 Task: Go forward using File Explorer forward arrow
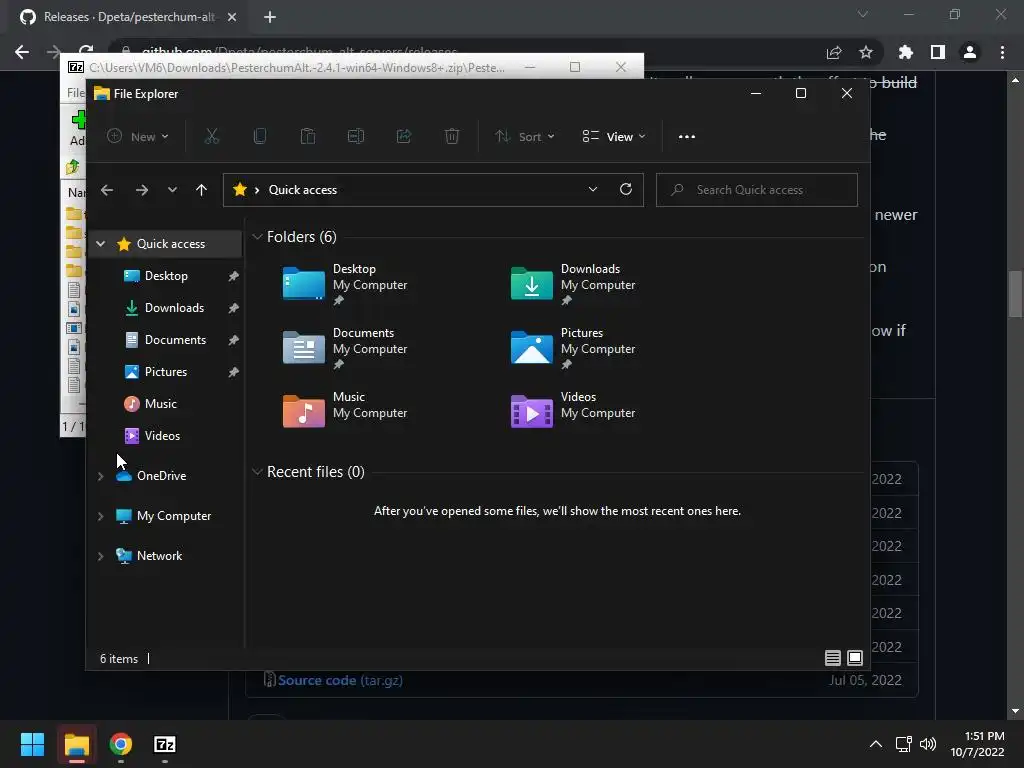(x=142, y=190)
